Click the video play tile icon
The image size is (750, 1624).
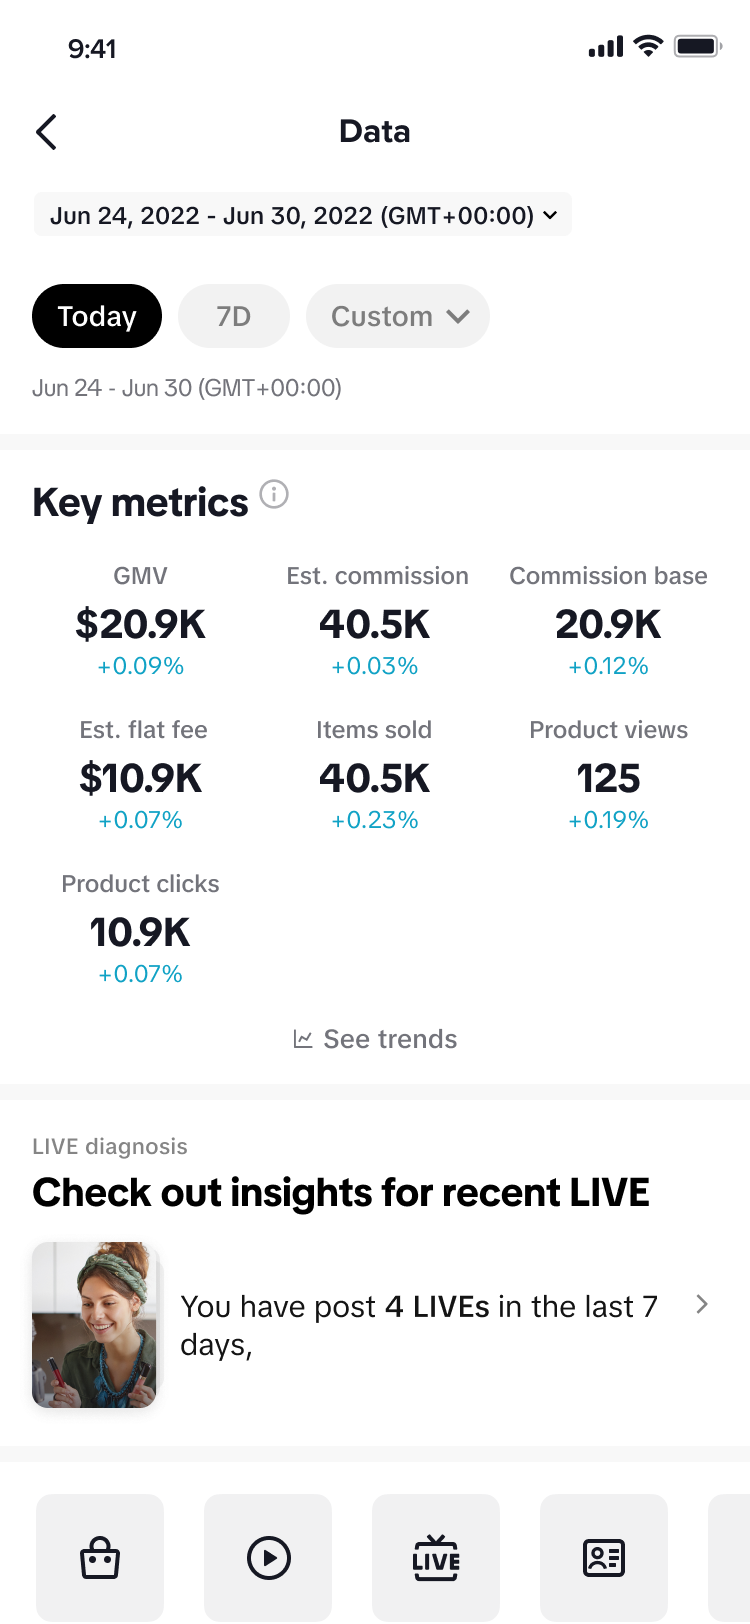[x=268, y=1557]
